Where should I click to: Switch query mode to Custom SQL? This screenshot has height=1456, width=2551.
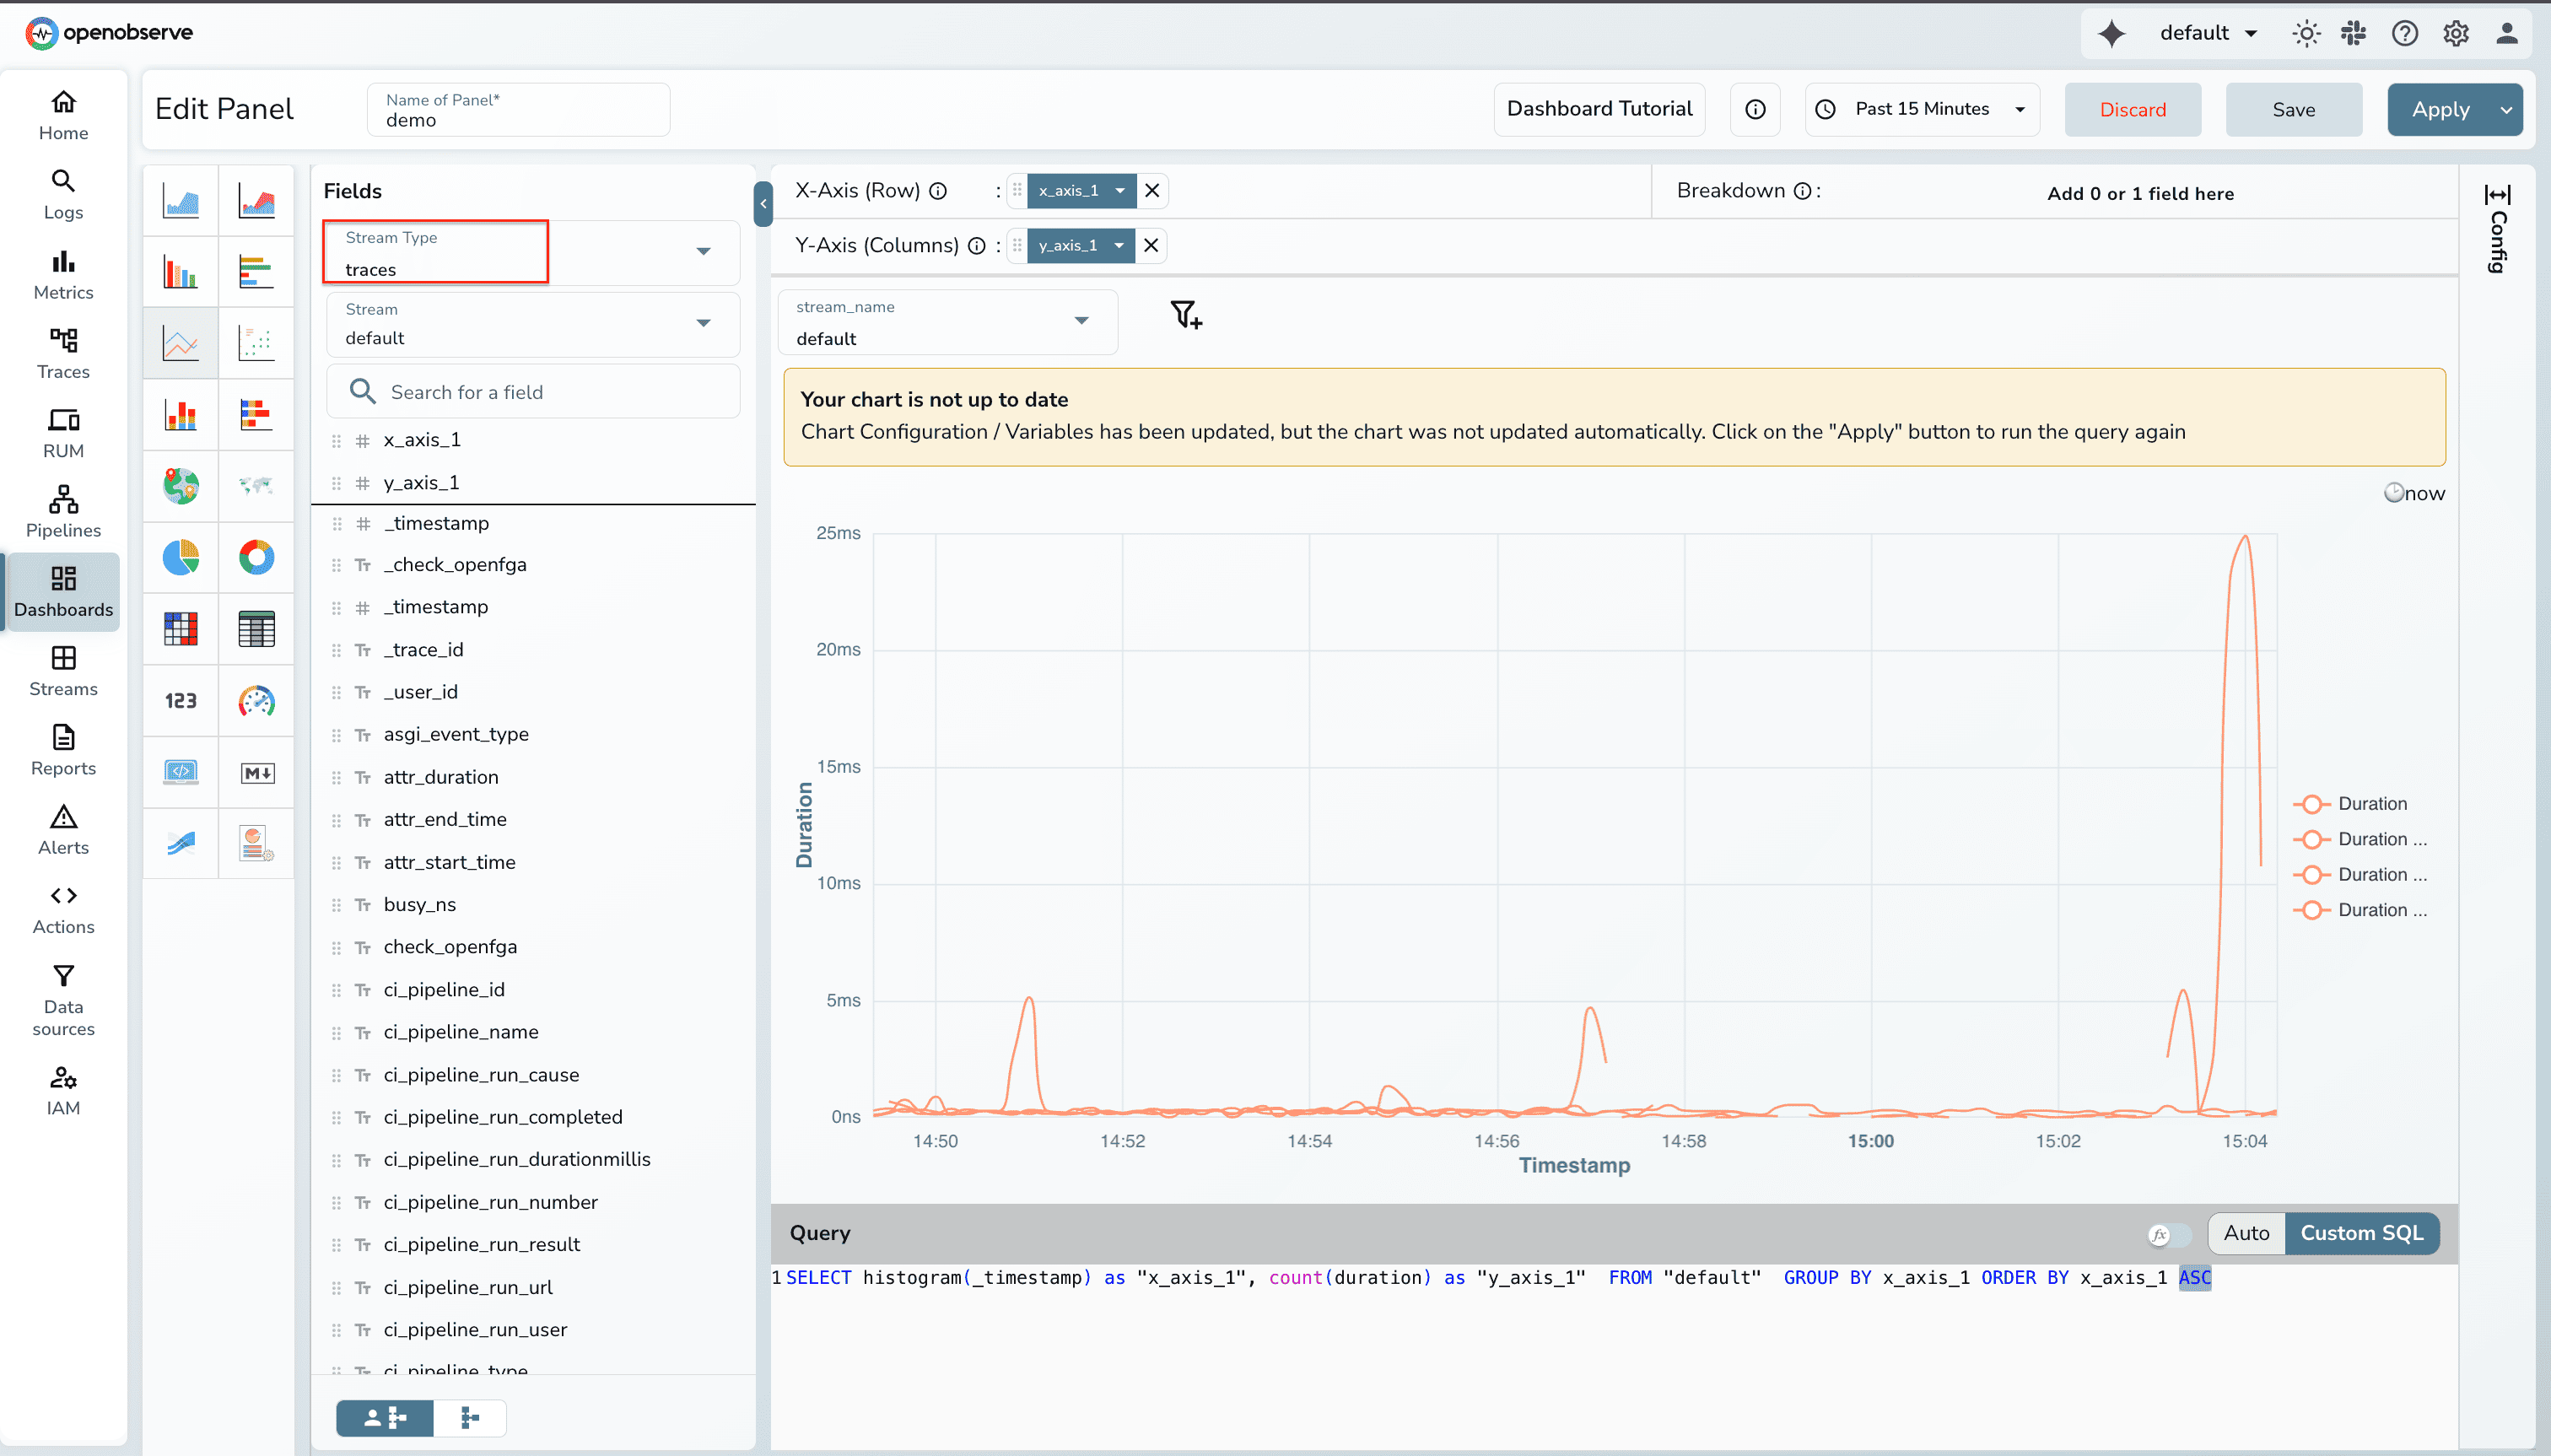[2361, 1233]
